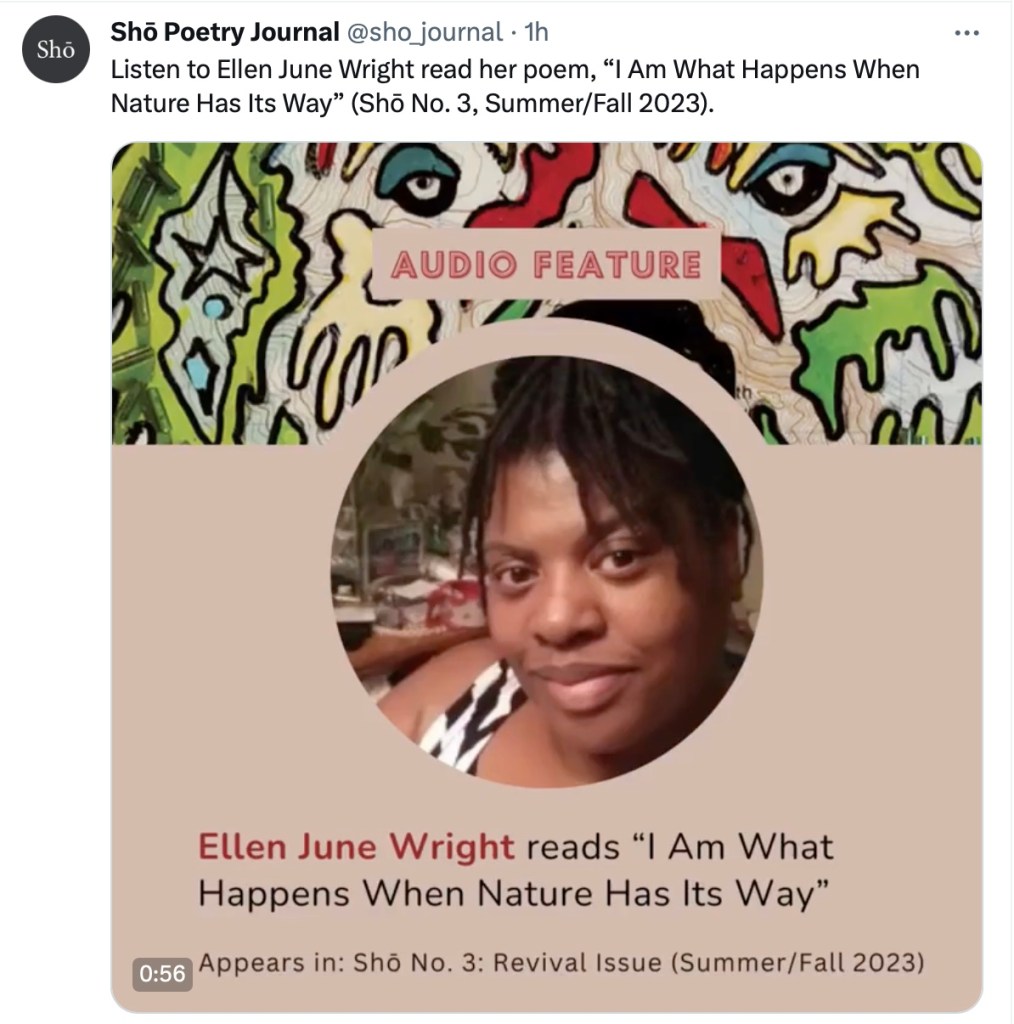Click the red "Ellen June Wright" caption name
This screenshot has width=1014, height=1024.
(x=356, y=847)
